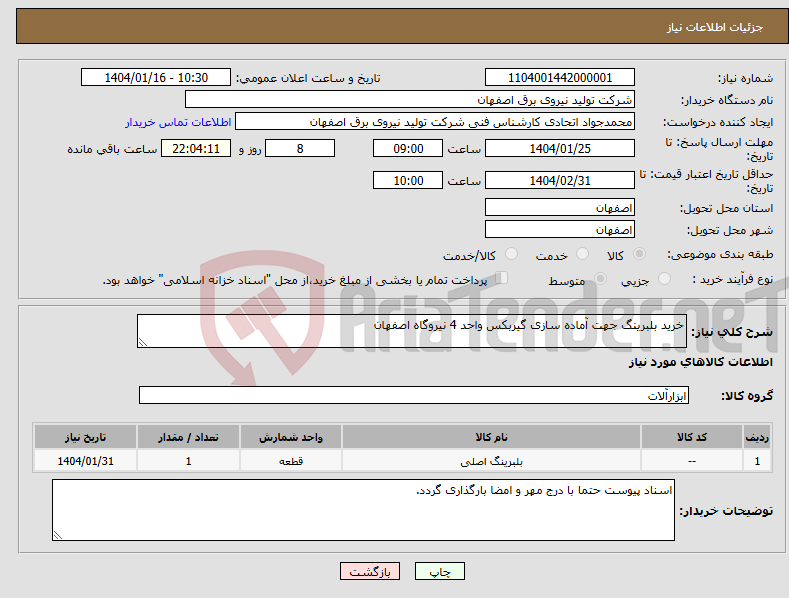Click requester field محمدجواد اتحادی
Screen dimensions: 789x598
coord(435,122)
